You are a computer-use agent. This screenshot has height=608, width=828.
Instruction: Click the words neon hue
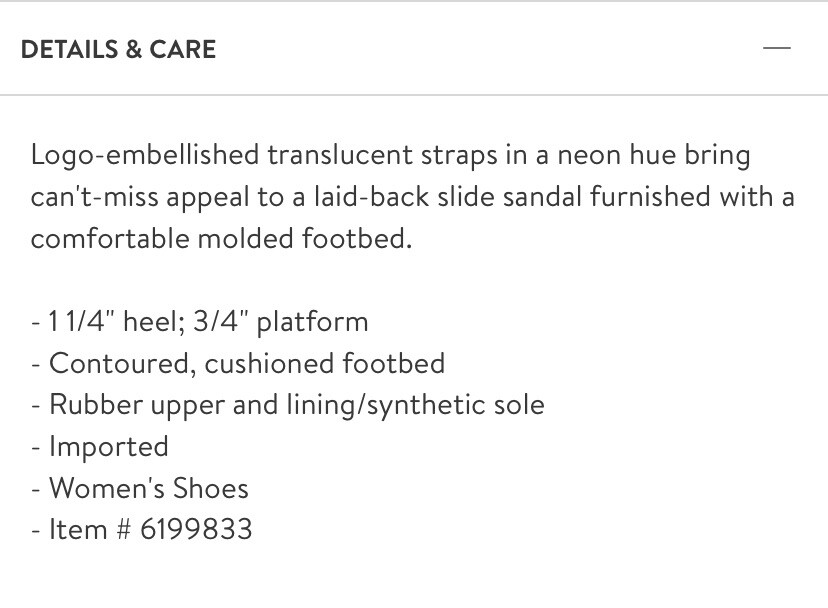(x=617, y=155)
